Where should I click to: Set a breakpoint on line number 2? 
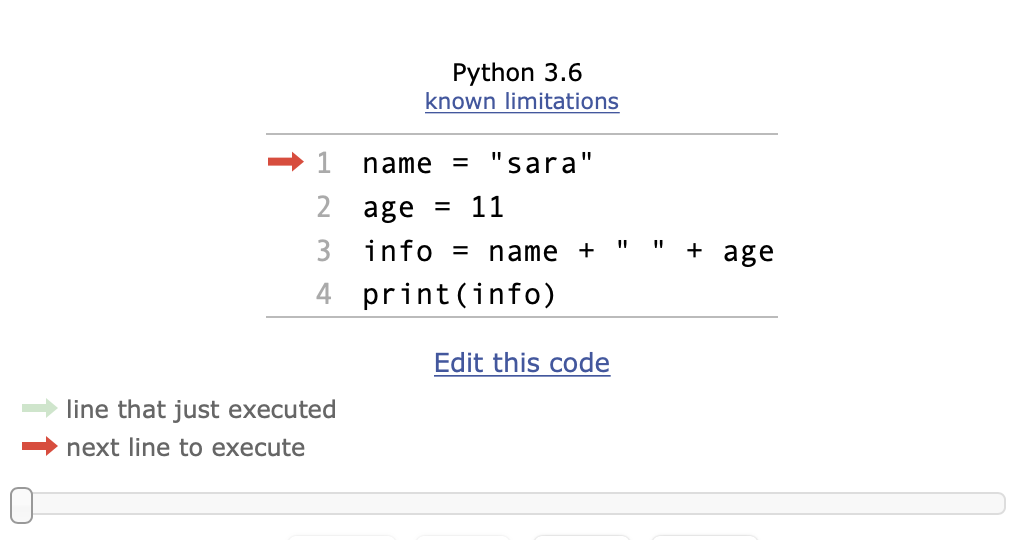(323, 207)
